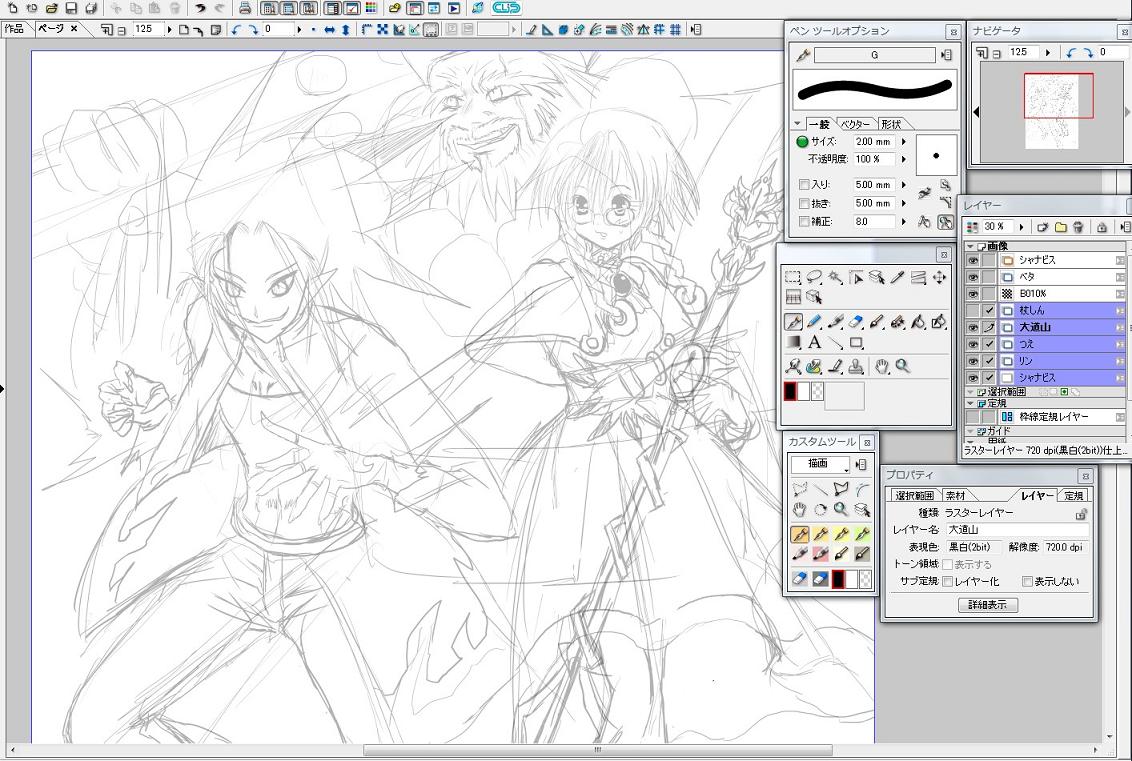This screenshot has height=761, width=1132.
Task: Enable the 入り checkbox in pen options
Action: tap(804, 185)
